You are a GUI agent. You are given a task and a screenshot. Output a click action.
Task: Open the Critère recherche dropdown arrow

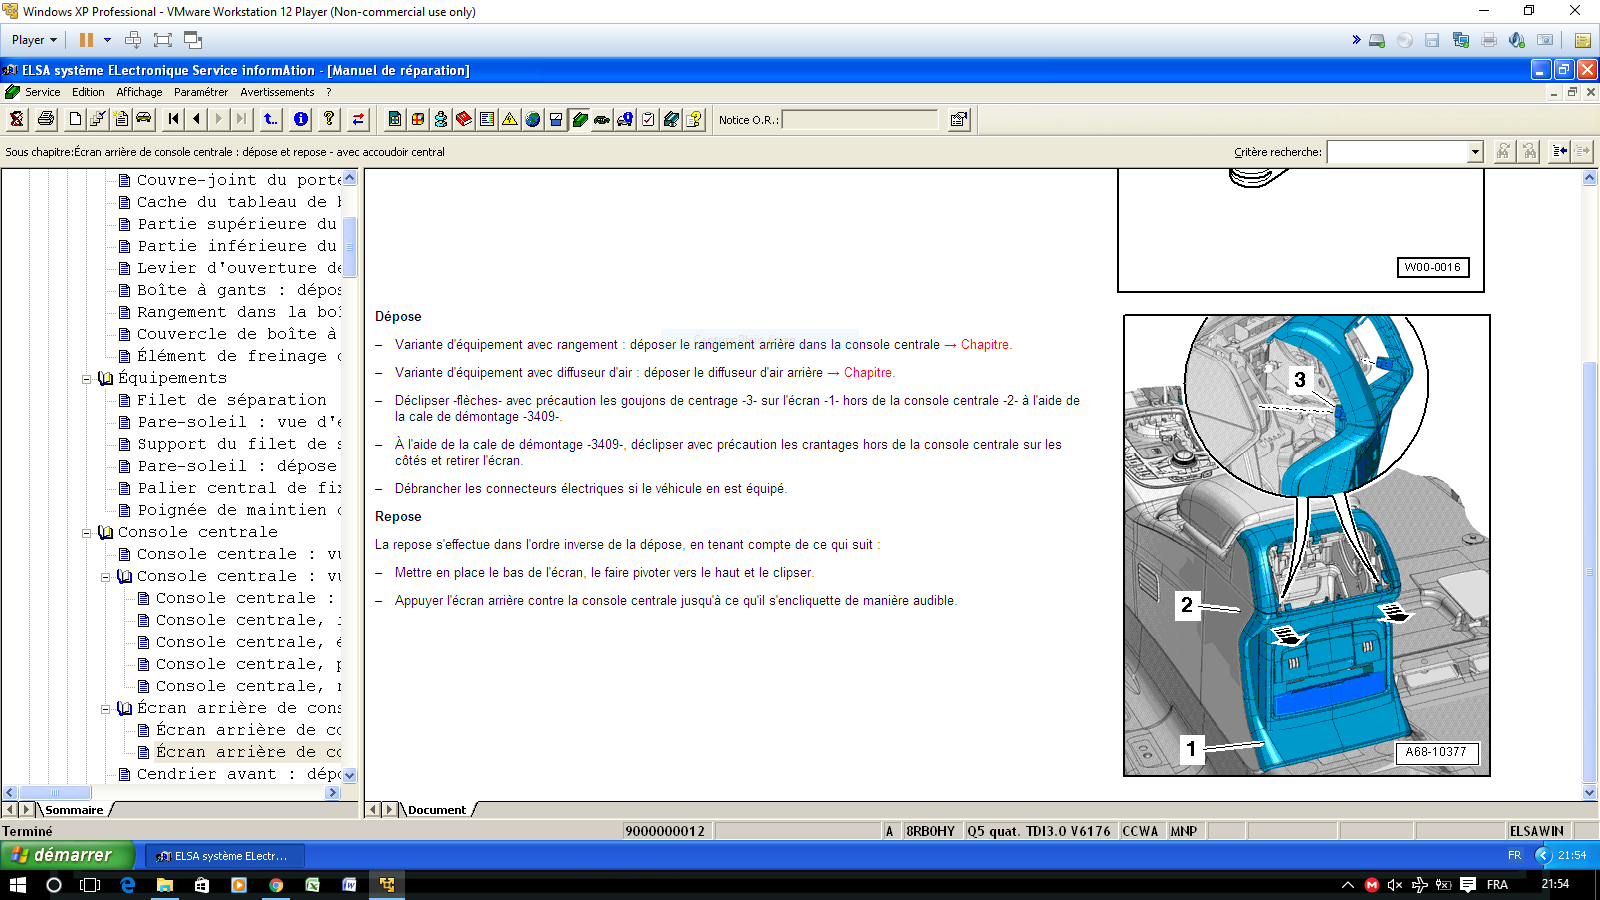point(1475,152)
